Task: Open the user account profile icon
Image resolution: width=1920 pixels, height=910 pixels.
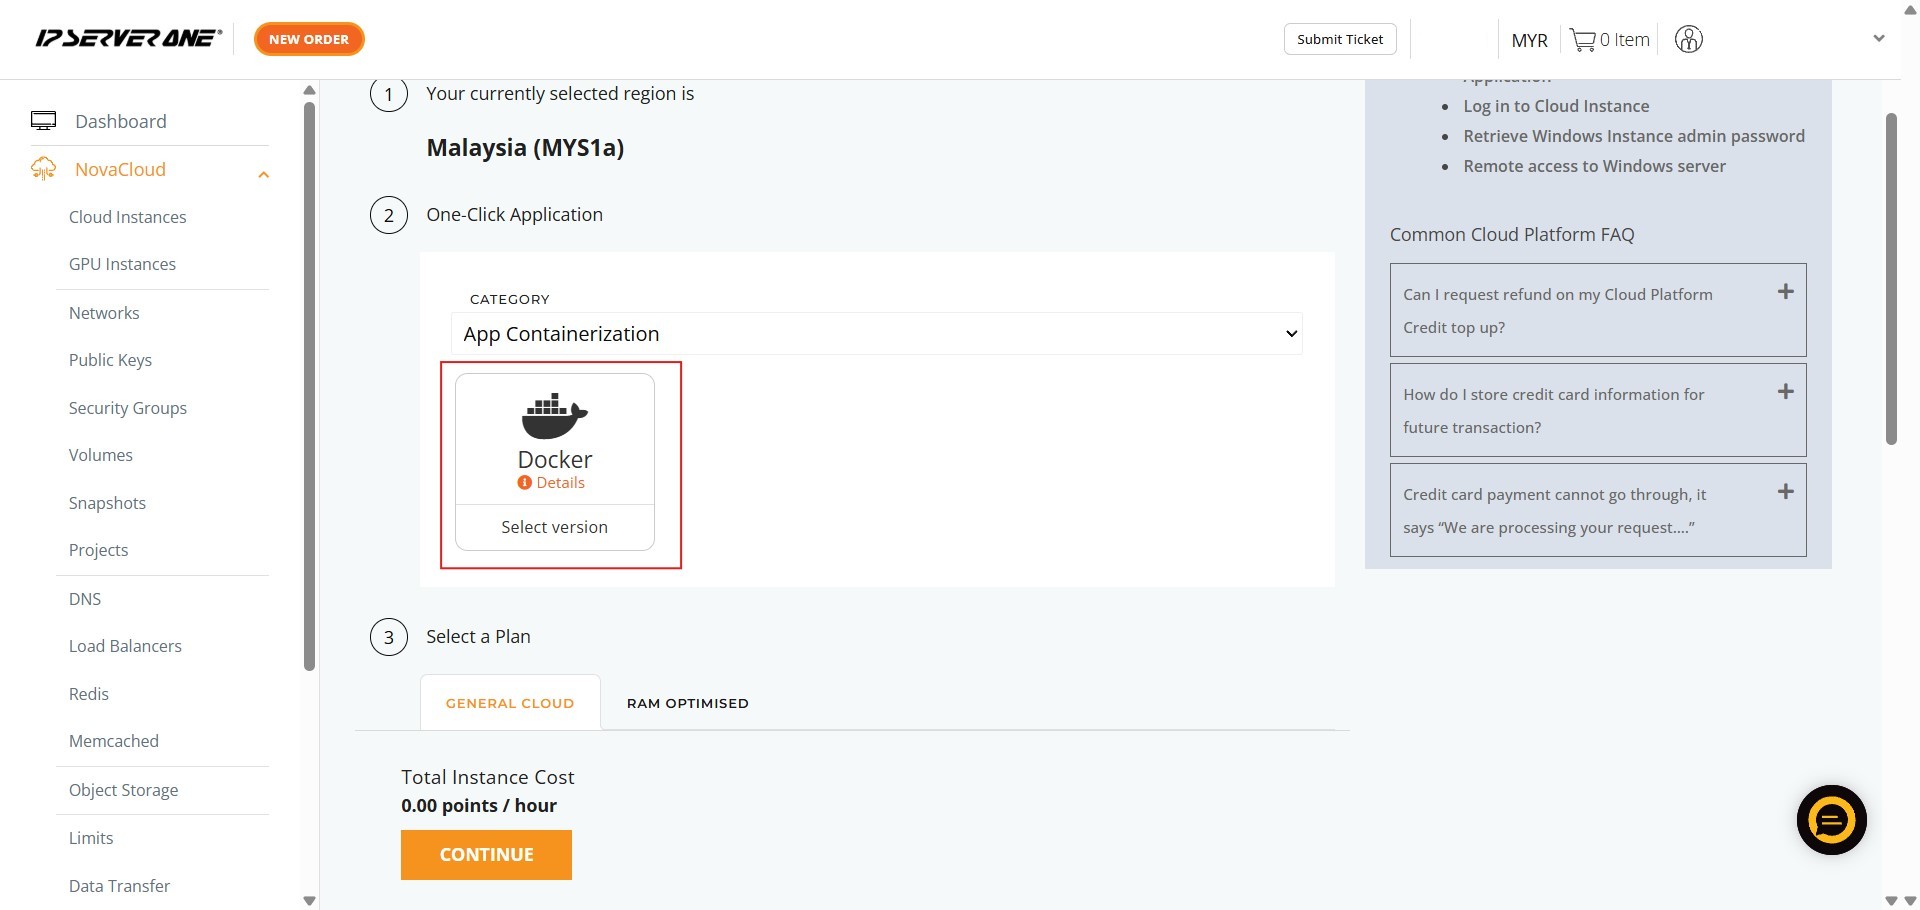Action: pyautogui.click(x=1688, y=40)
